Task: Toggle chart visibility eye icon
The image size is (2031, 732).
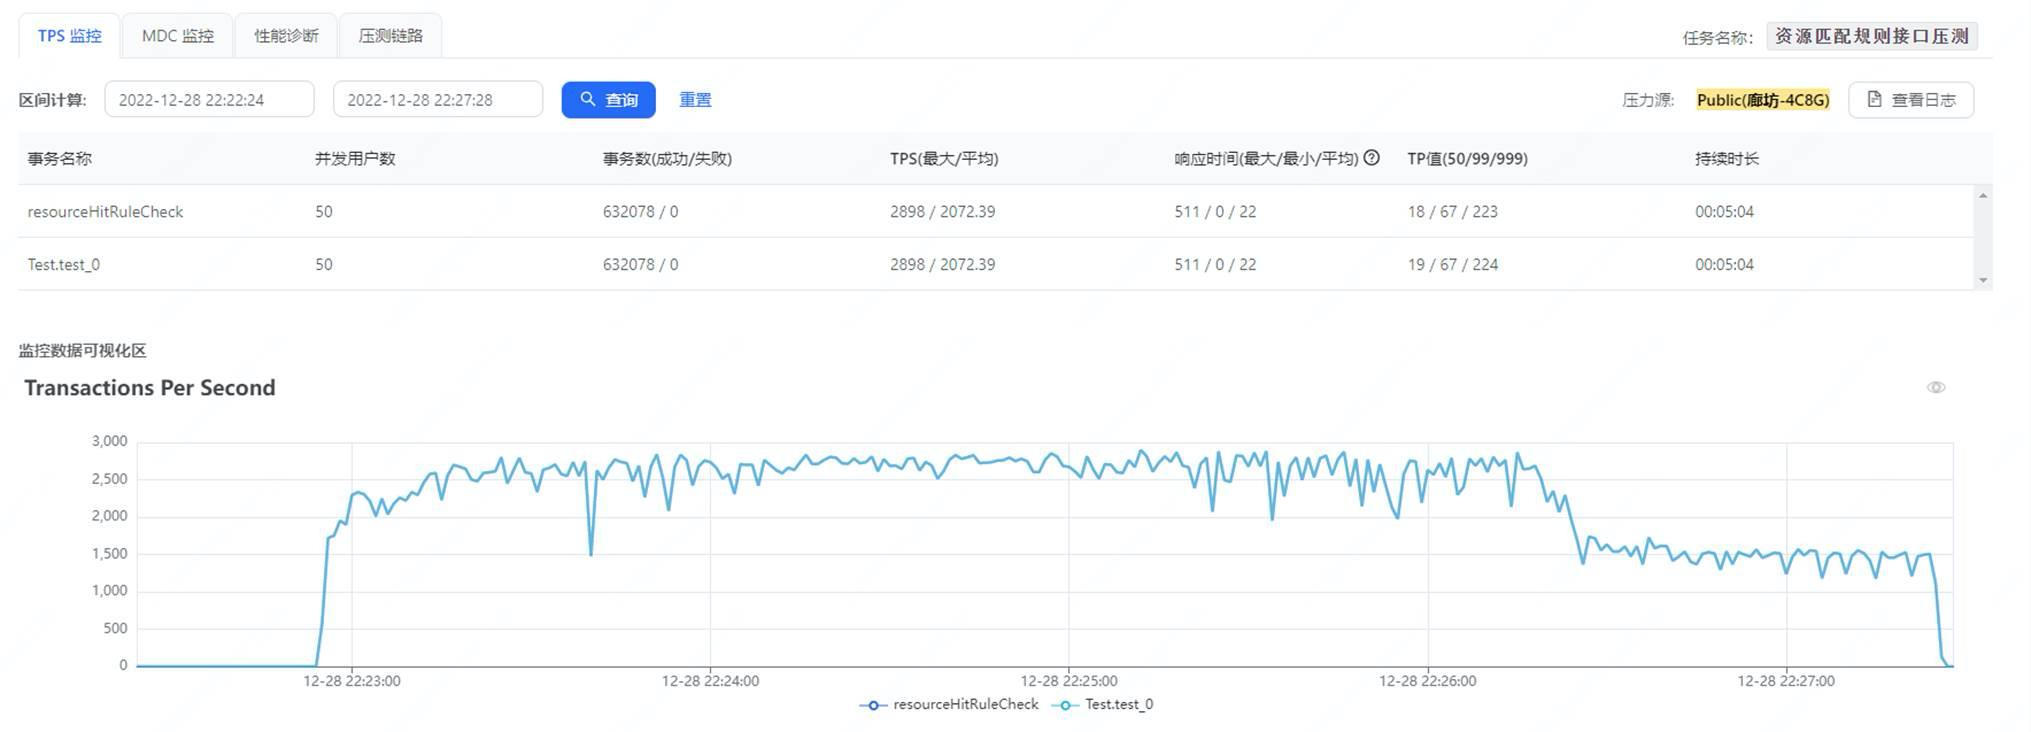Action: [1936, 388]
